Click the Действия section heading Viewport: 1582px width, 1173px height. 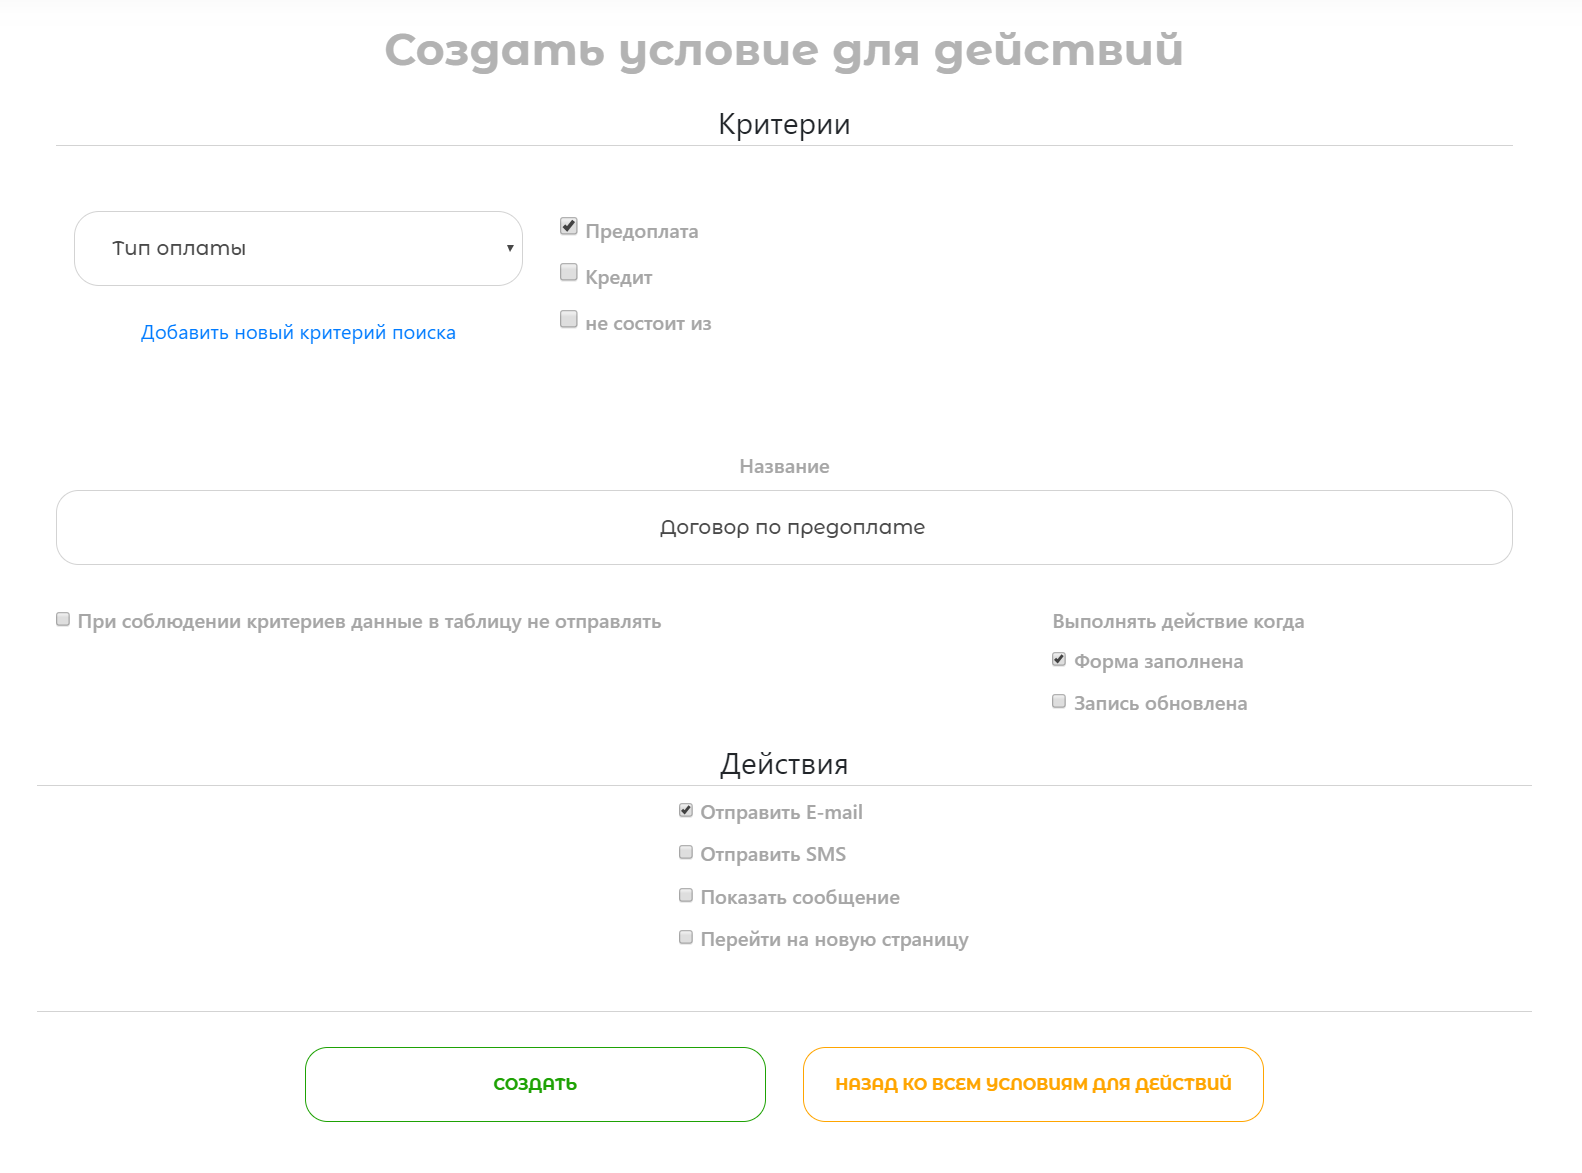[784, 764]
